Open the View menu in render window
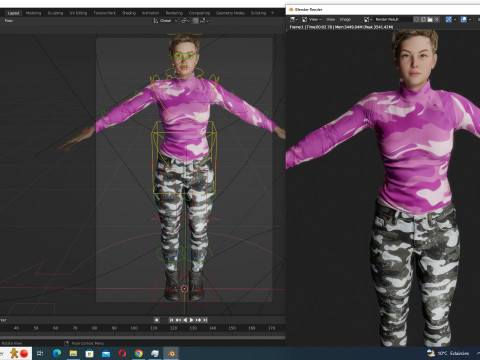Screen dimensions: 480x360 [331, 19]
